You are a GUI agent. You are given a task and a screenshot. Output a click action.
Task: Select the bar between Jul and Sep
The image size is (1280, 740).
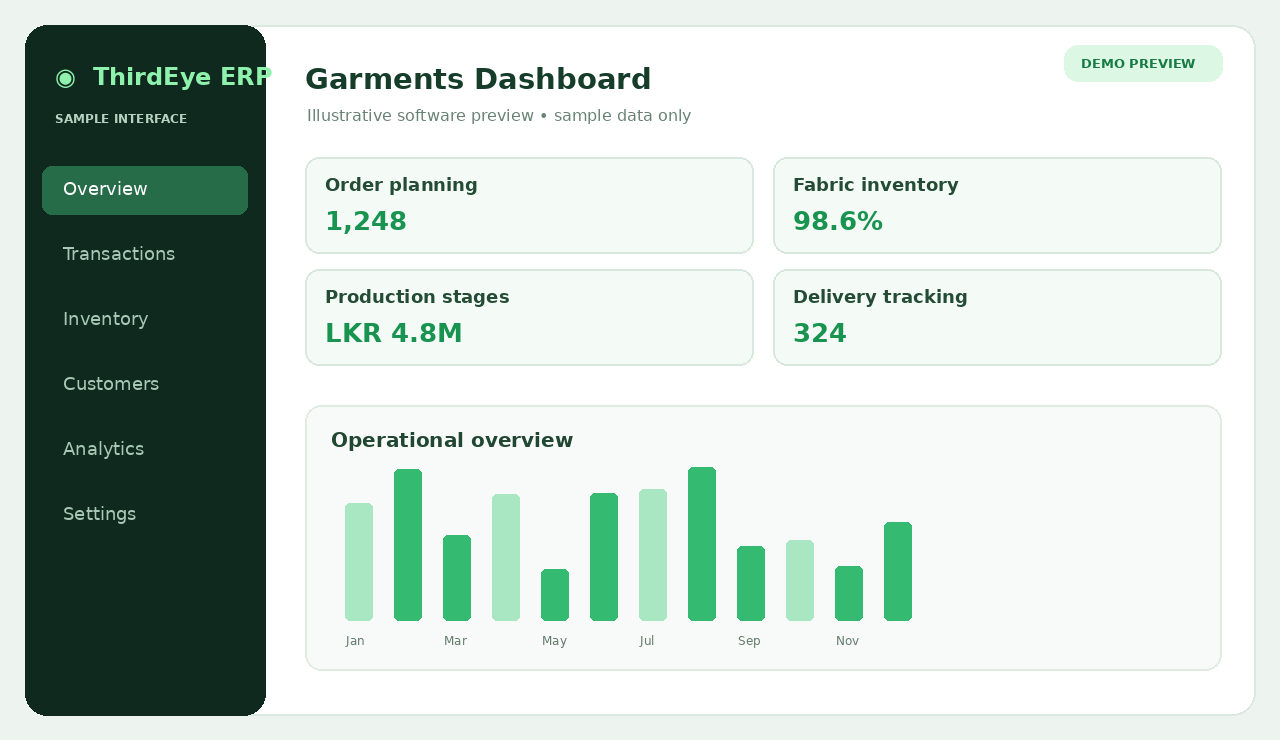click(x=702, y=544)
